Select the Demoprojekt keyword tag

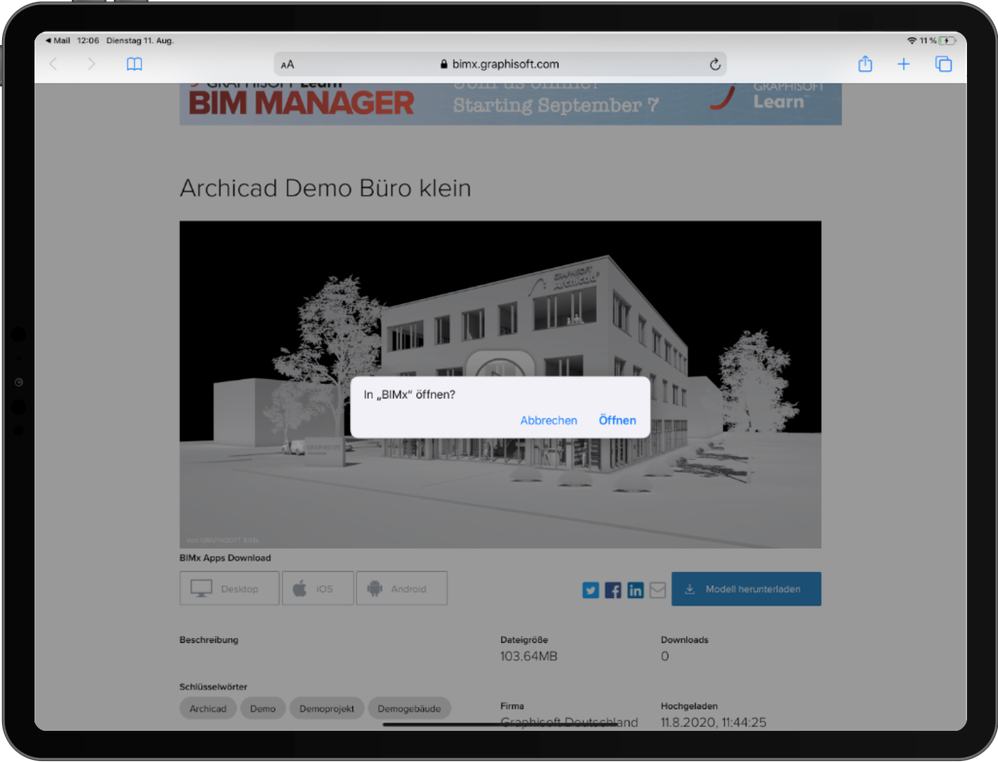(x=327, y=709)
